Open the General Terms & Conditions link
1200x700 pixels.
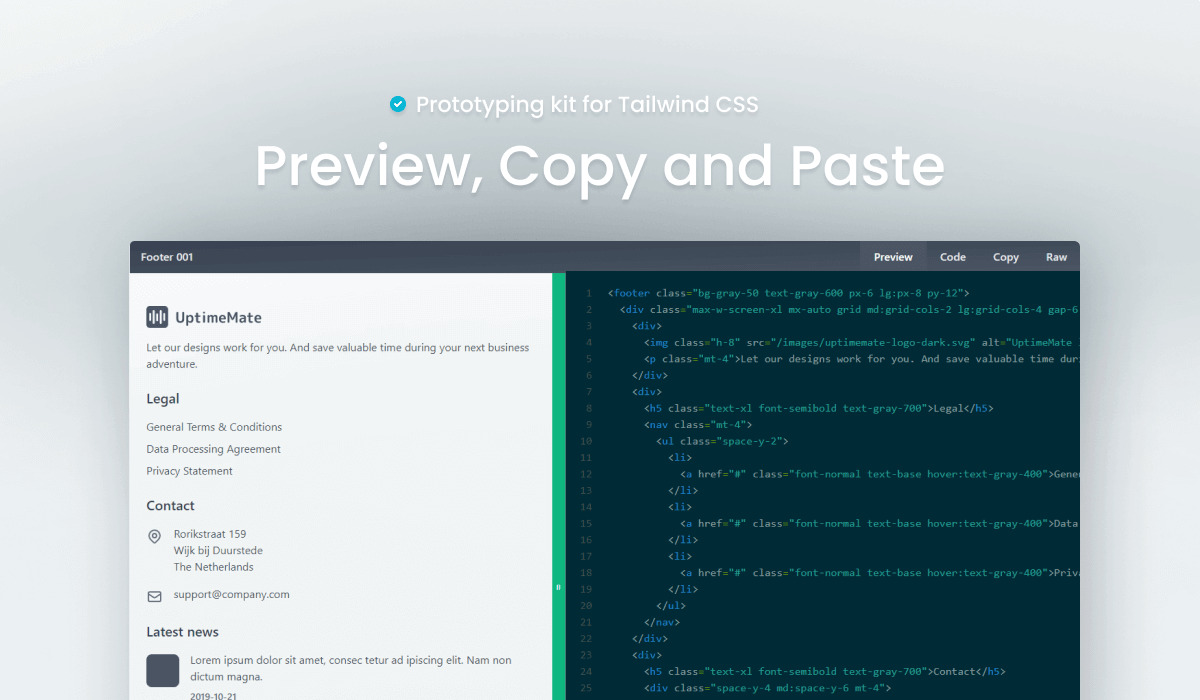point(214,426)
